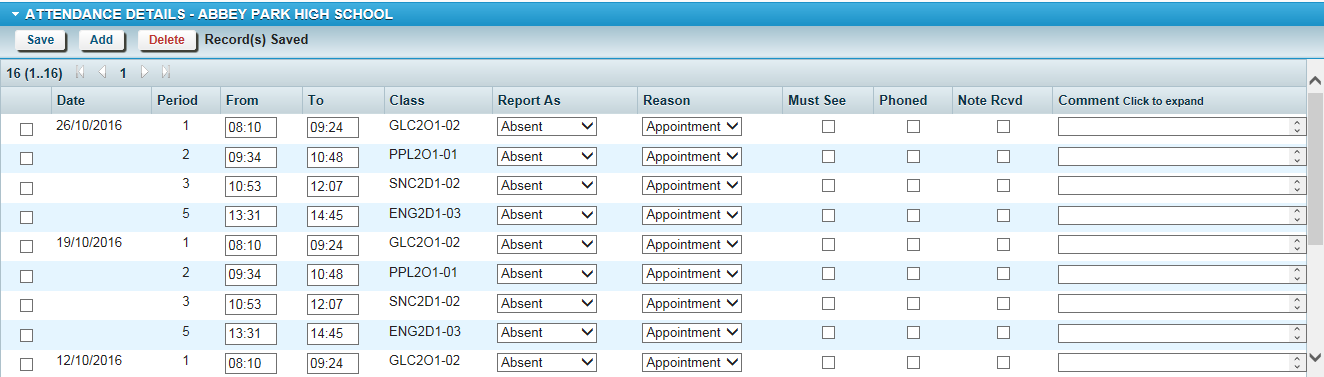Go to first page pagination icon
Viewport: 1324px width, 377px height.
80,73
